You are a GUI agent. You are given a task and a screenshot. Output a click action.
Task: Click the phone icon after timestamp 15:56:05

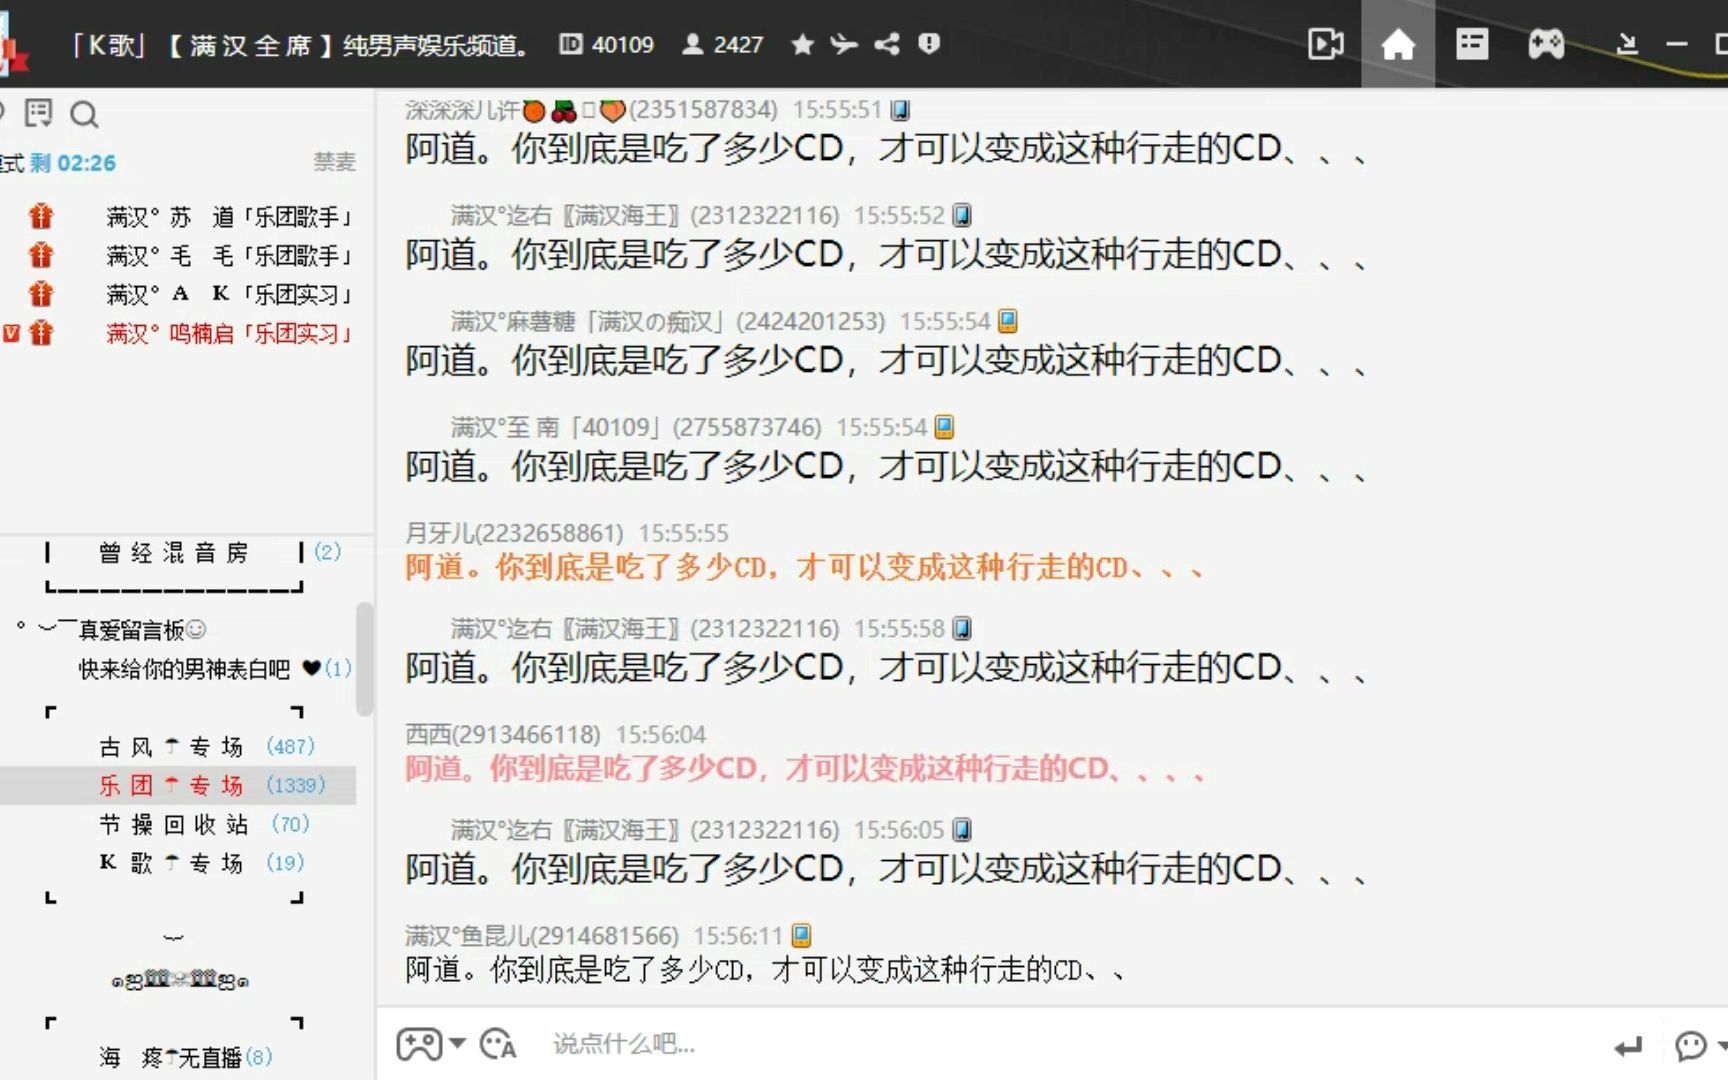[962, 830]
